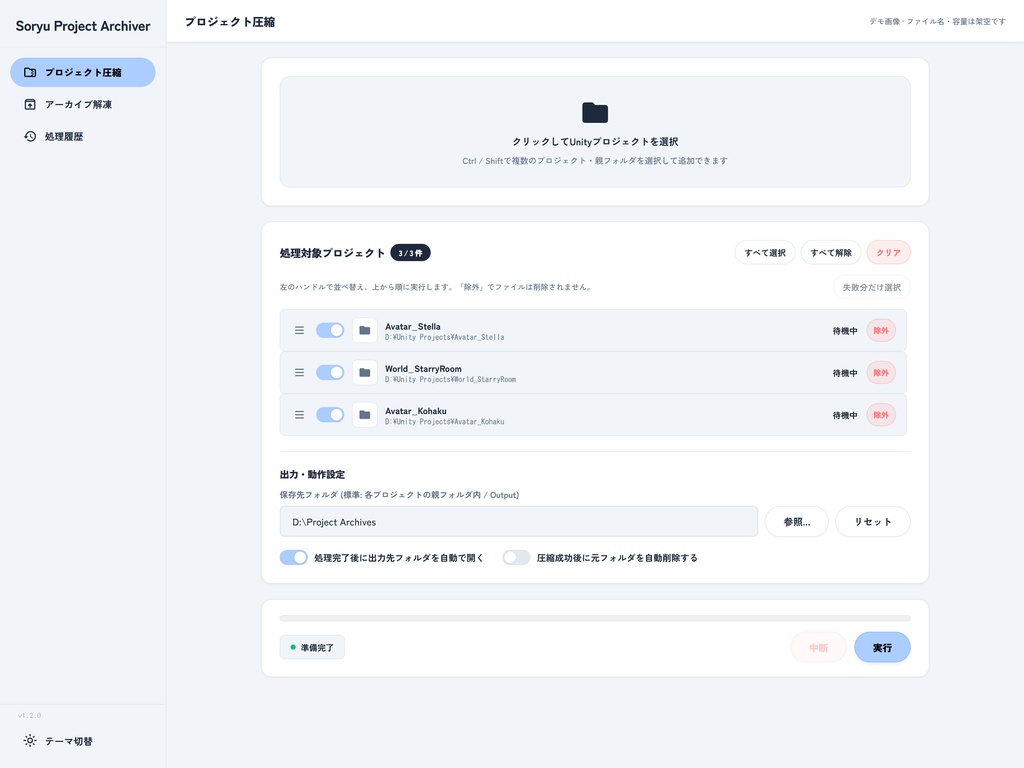
Task: Click the Avatar_Kohaku folder icon
Action: [x=364, y=415]
